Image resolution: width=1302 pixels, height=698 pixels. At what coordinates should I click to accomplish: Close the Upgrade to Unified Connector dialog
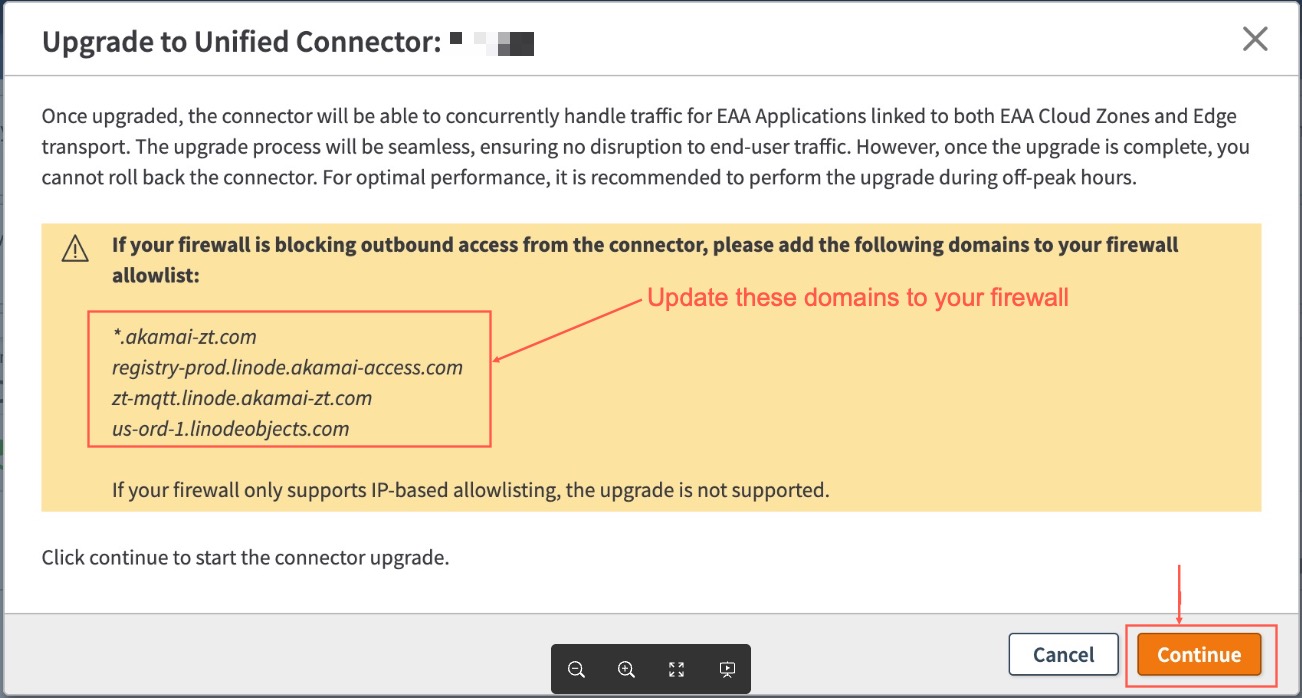coord(1254,40)
